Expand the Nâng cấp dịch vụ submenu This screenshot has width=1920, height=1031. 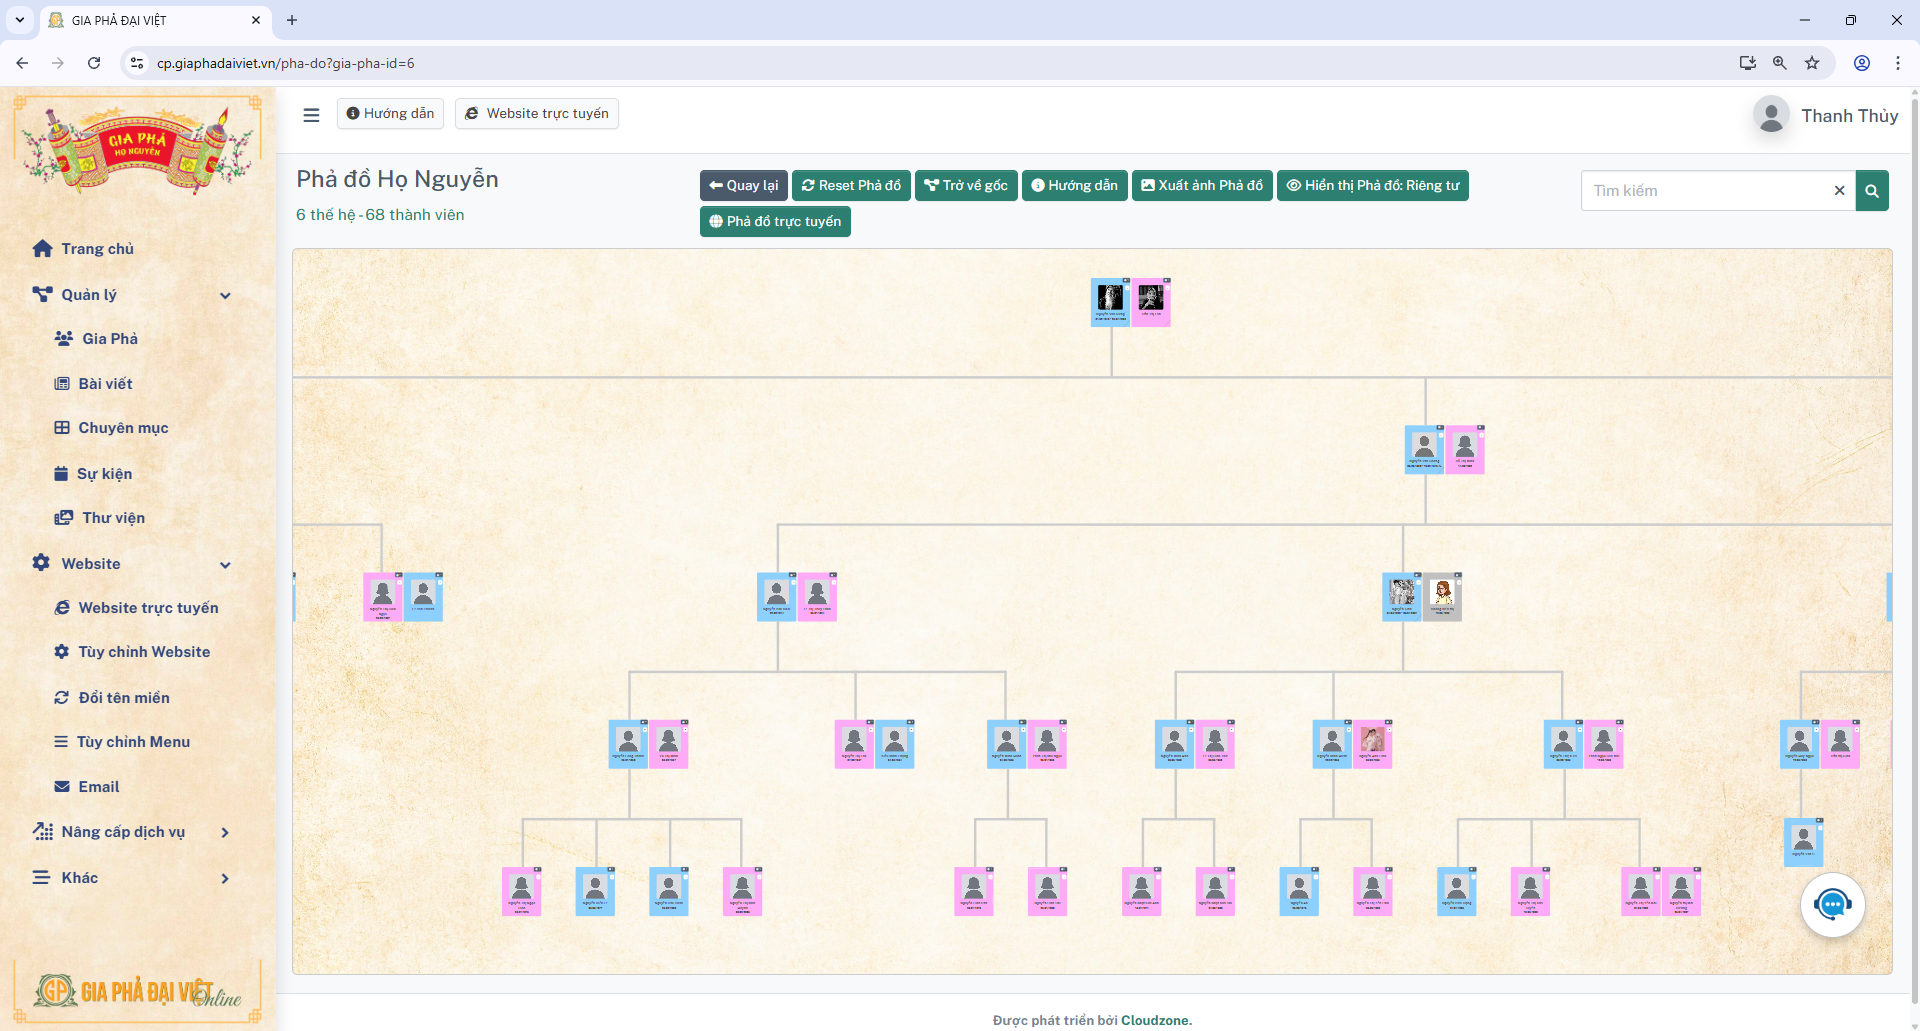click(x=225, y=832)
